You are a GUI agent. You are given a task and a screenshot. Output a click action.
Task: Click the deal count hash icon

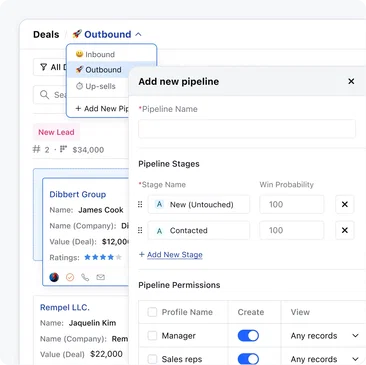click(36, 149)
